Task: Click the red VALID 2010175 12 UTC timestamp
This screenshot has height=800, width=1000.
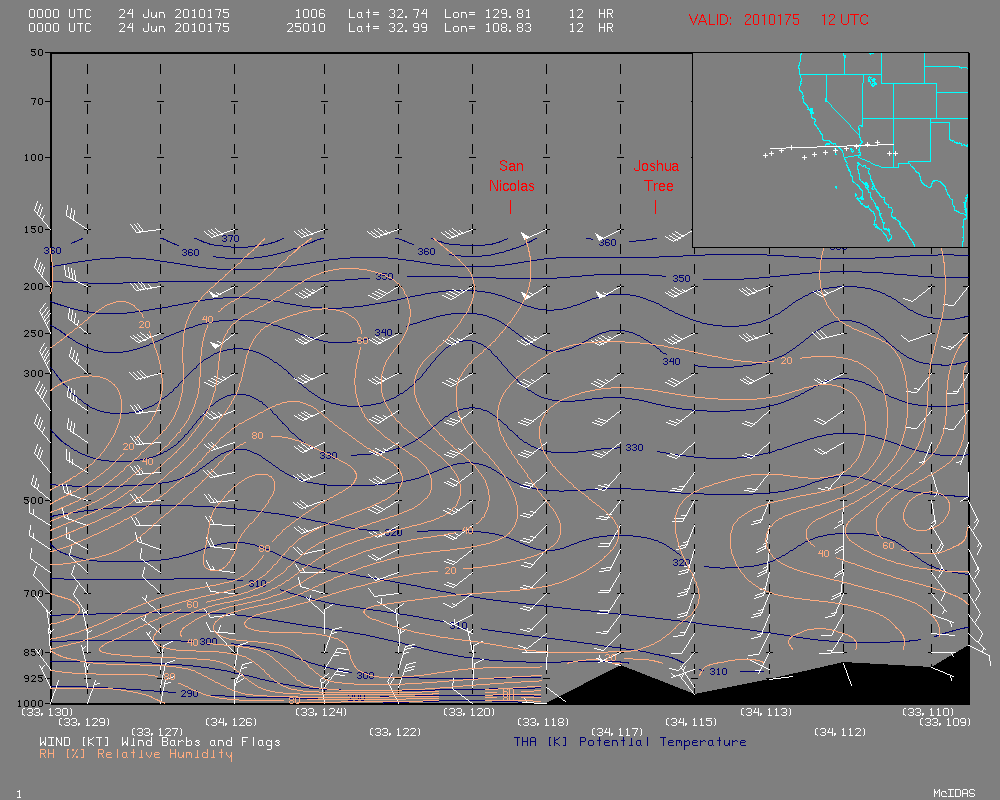Action: [x=778, y=20]
